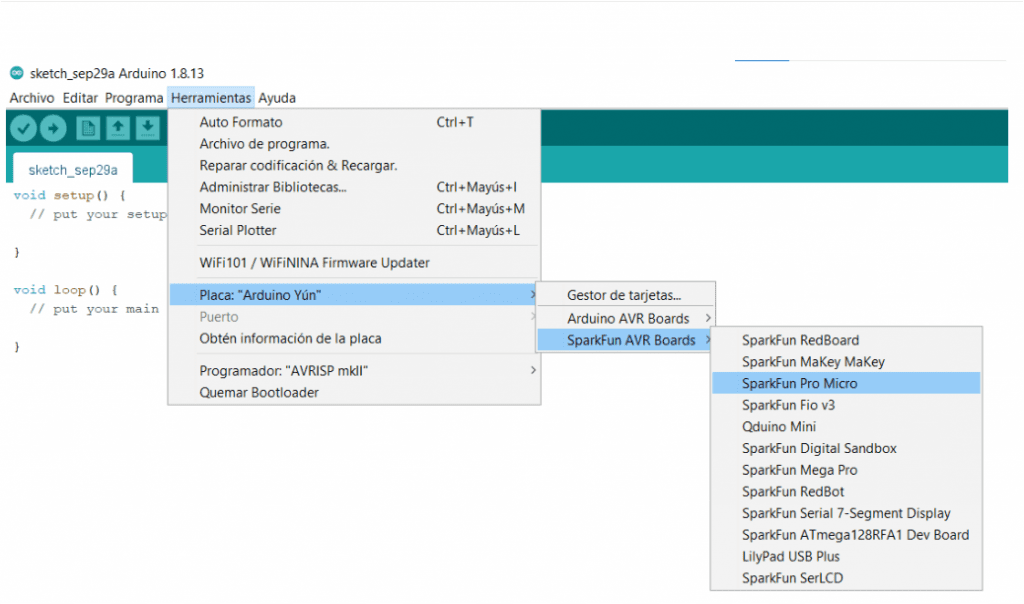The height and width of the screenshot is (604, 1024).
Task: Launch the Monitor Serie option
Action: (x=240, y=209)
